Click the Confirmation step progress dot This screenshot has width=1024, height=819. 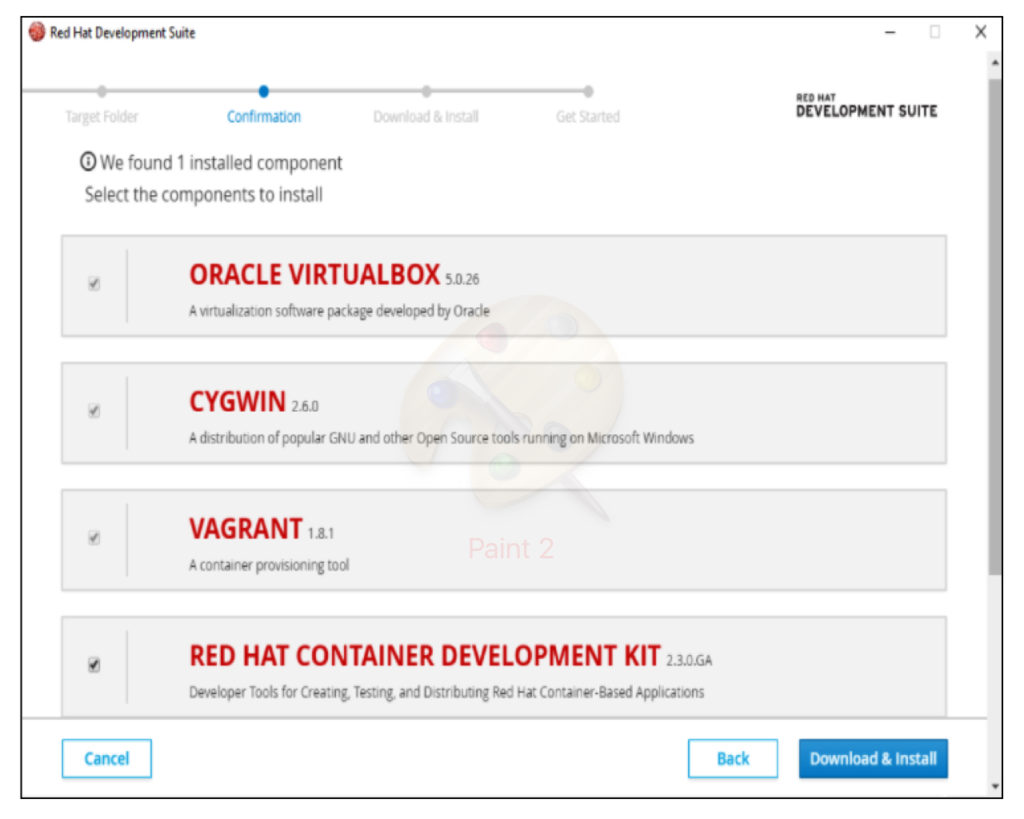pyautogui.click(x=264, y=91)
